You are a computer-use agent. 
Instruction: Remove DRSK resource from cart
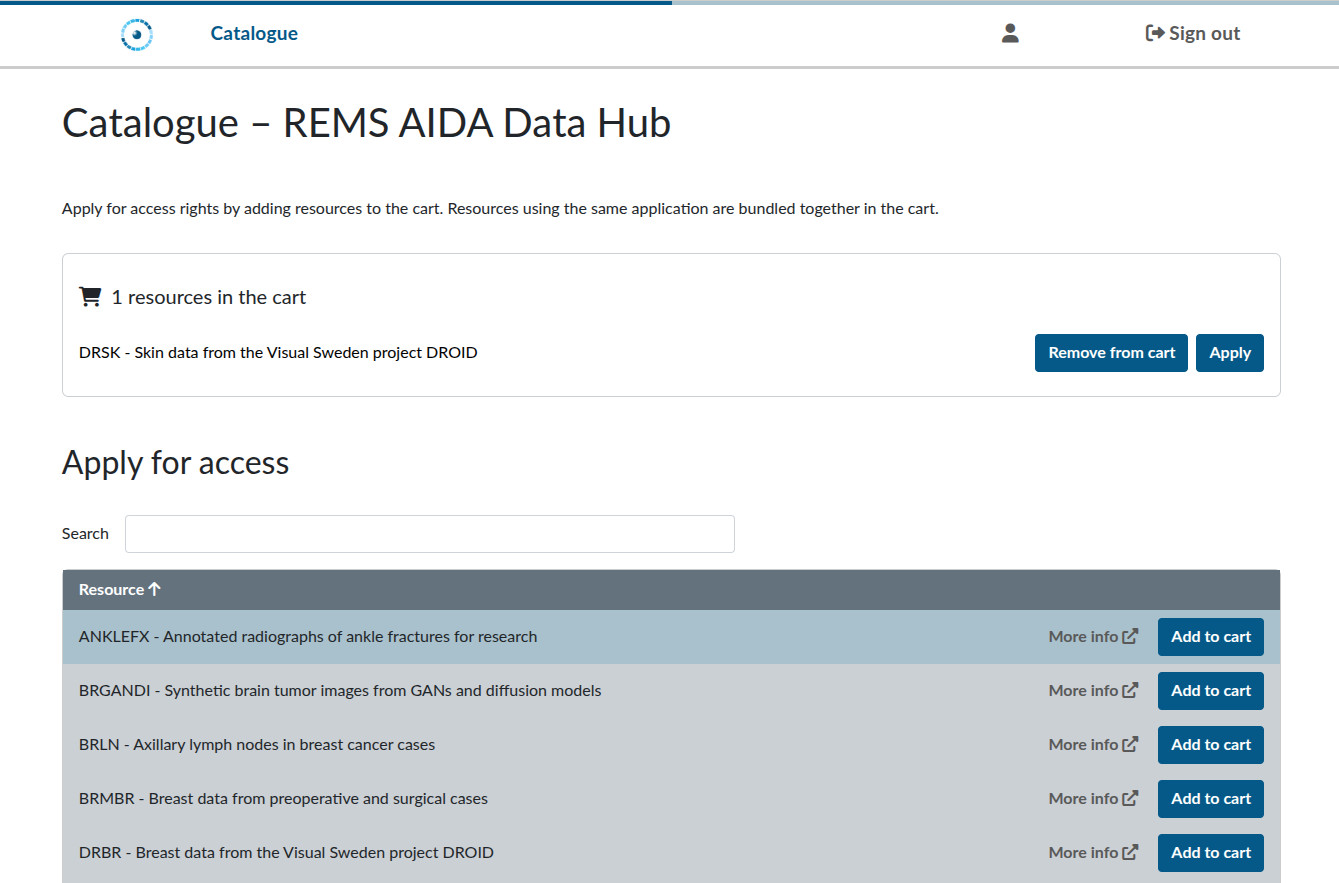(1111, 353)
